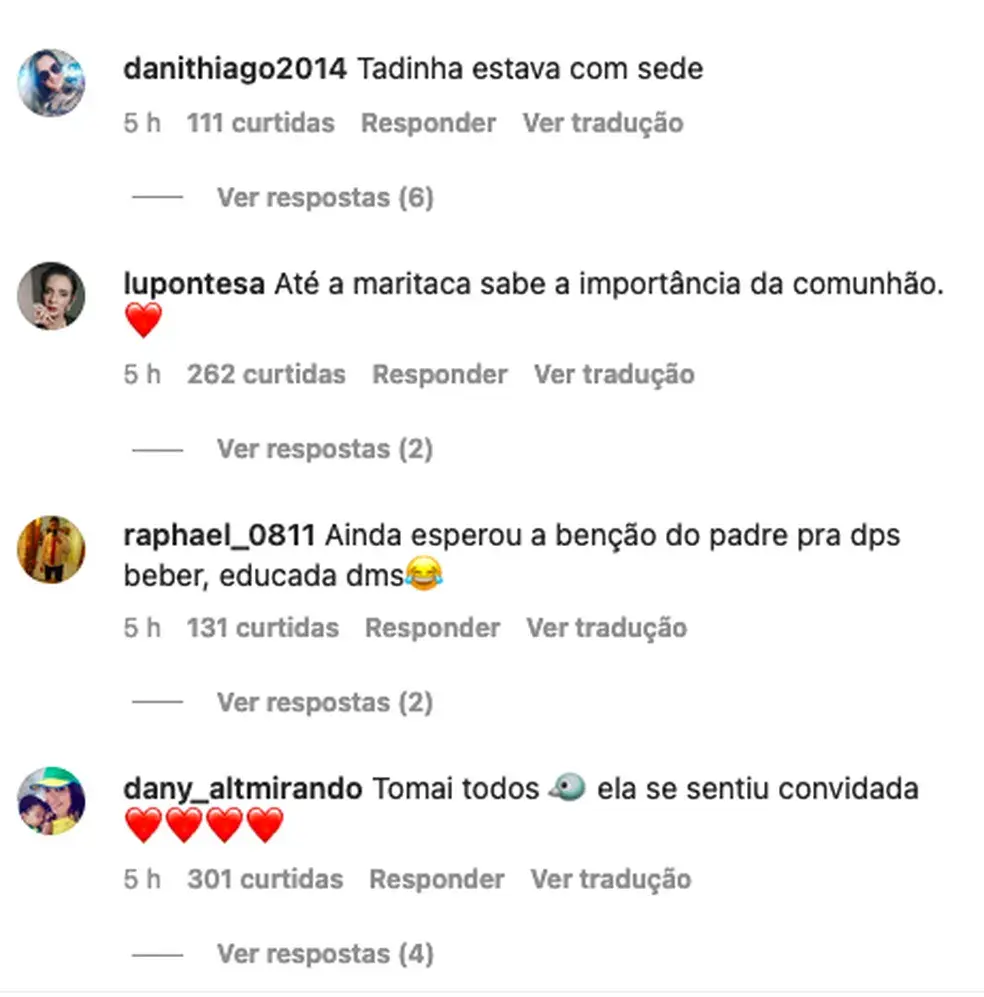
Task: View the 262 curtidas likes list
Action: [266, 375]
